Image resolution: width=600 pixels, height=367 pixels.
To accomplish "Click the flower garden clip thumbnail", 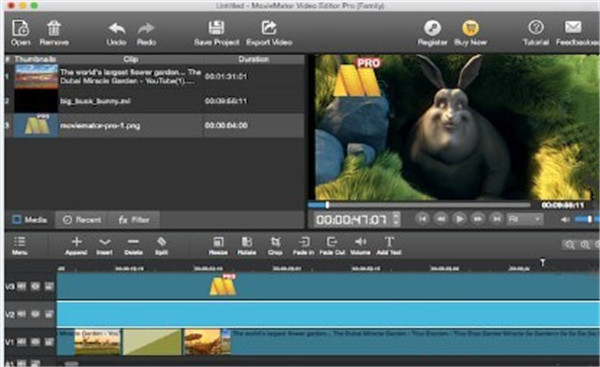I will 36,77.
